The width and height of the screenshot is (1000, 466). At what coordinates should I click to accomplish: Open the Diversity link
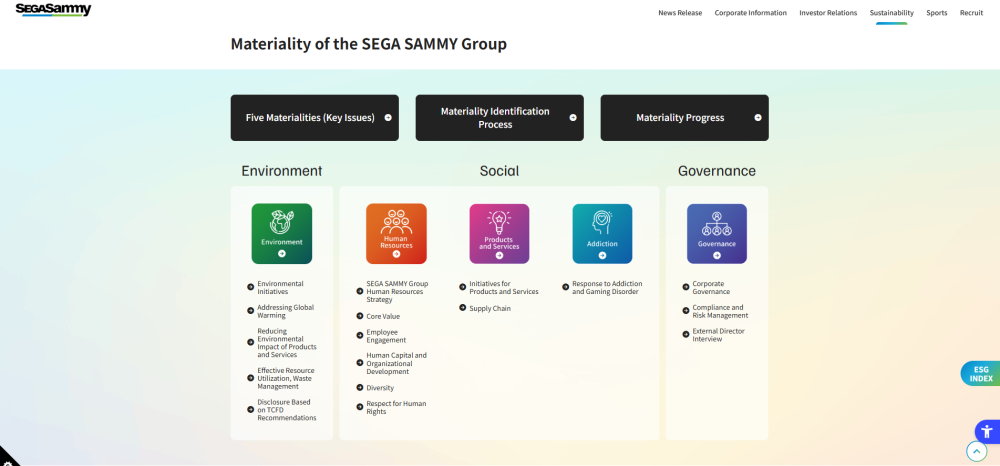click(x=380, y=388)
